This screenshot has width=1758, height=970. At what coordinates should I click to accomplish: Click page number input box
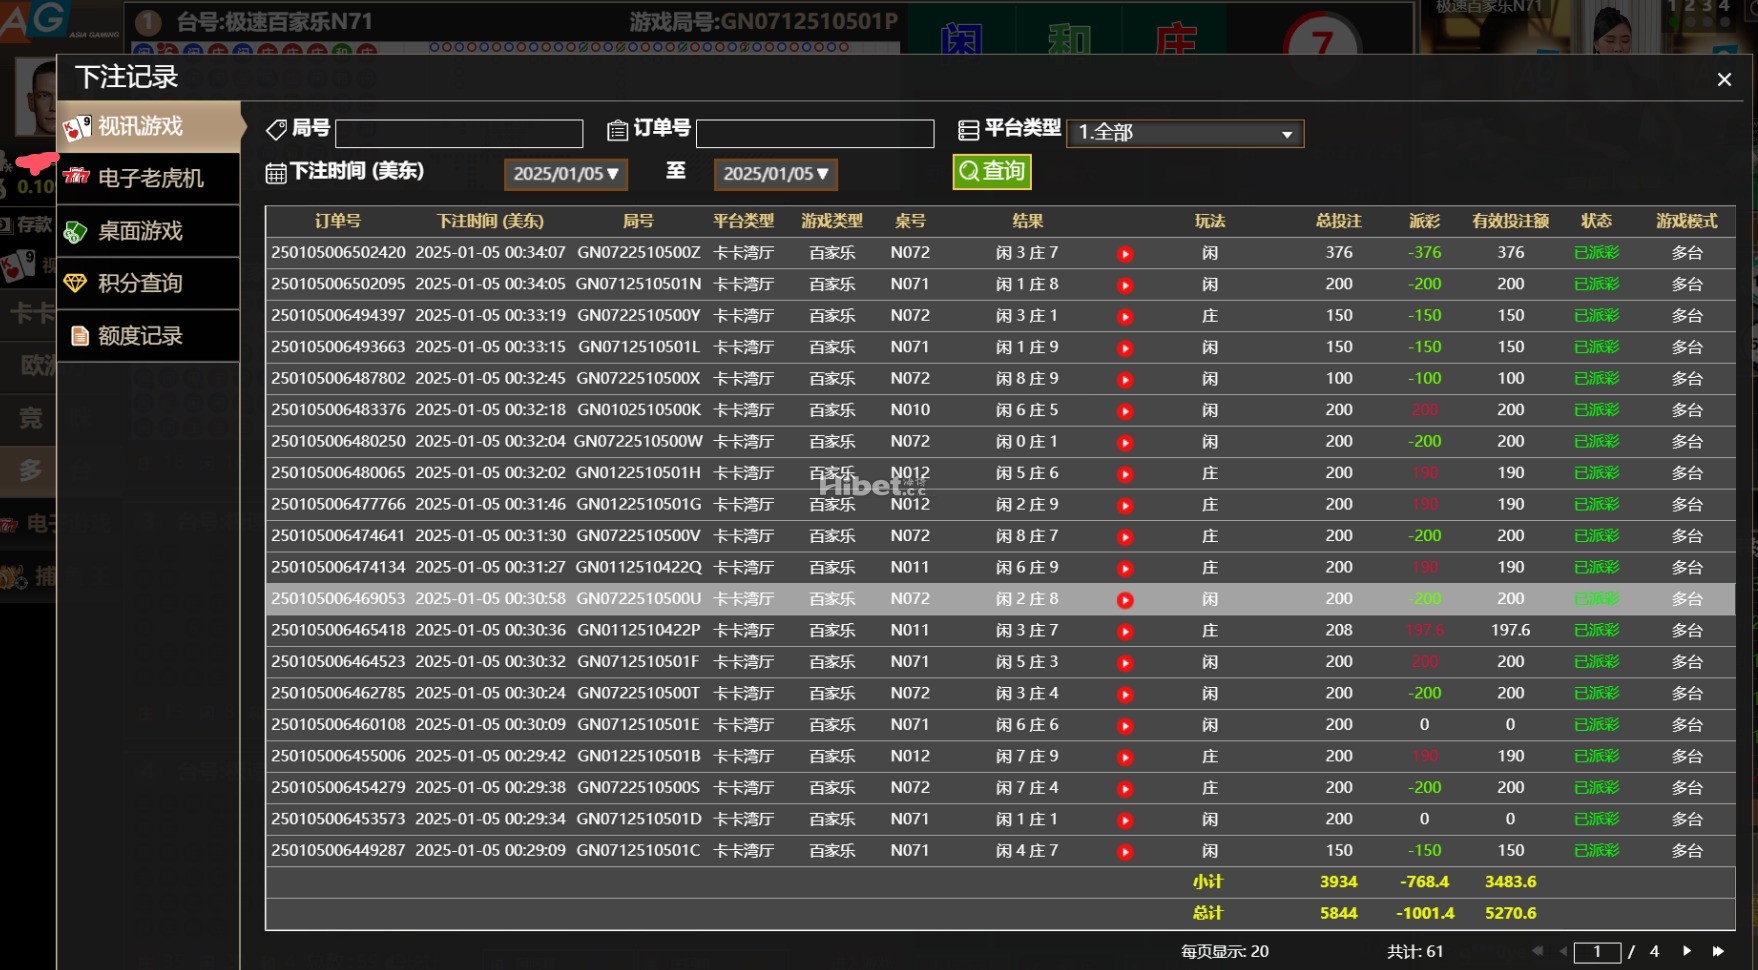[1597, 952]
